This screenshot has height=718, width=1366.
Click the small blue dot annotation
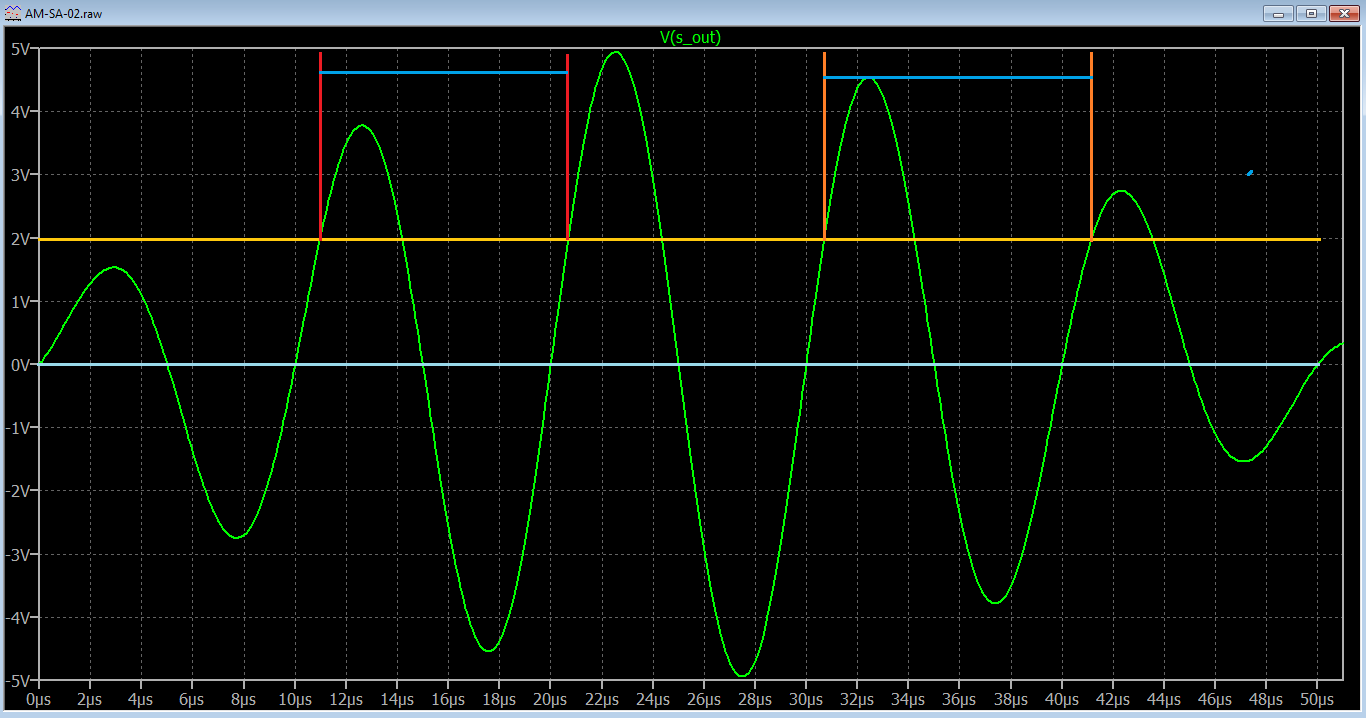1250,173
